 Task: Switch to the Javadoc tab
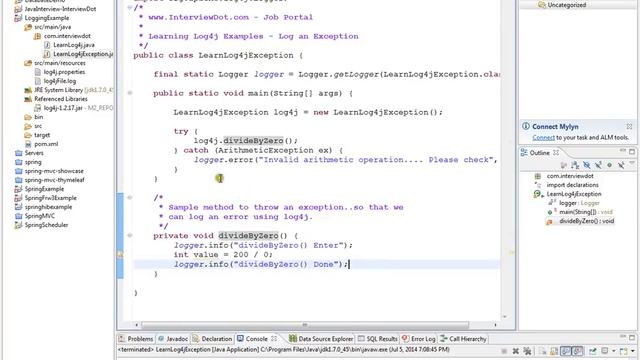pos(173,339)
